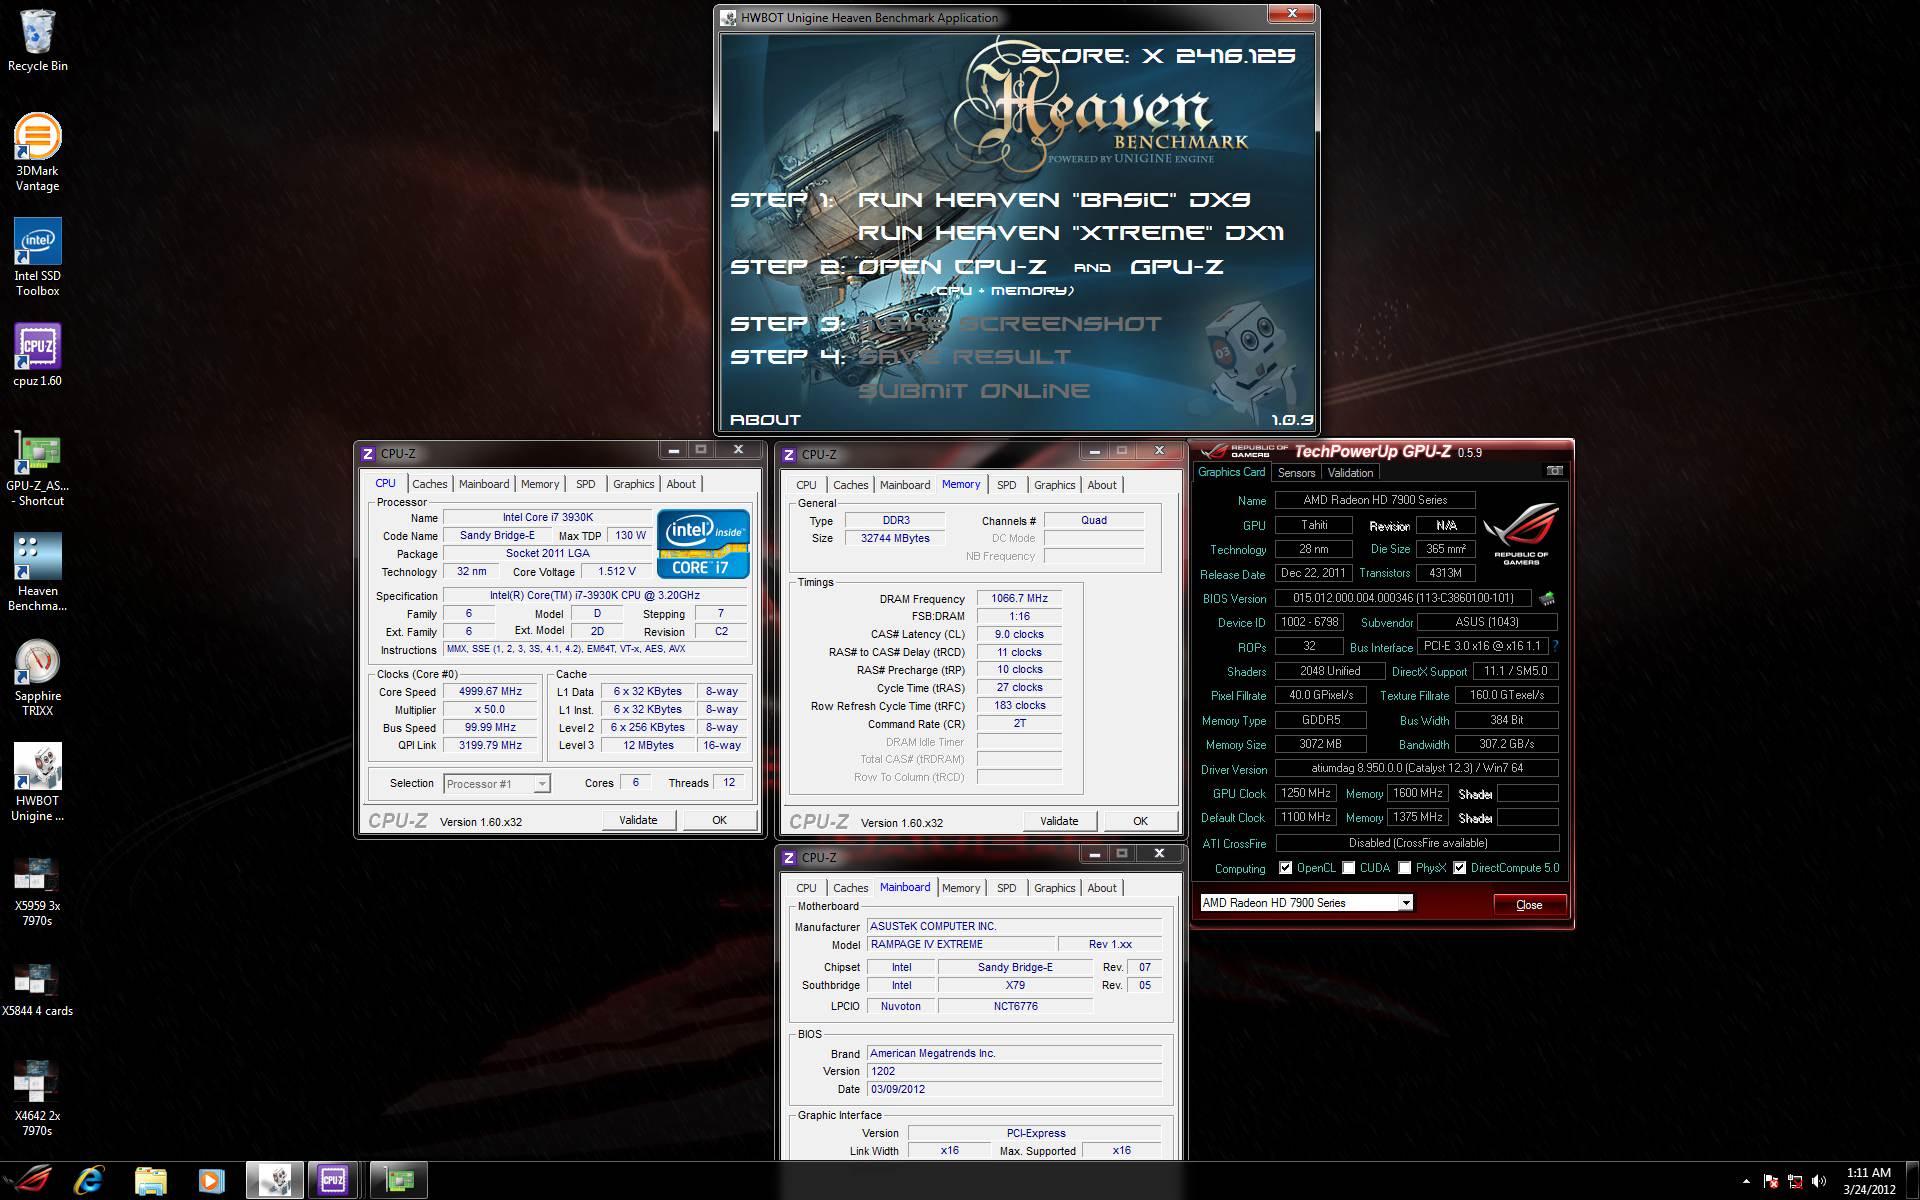The height and width of the screenshot is (1200, 1920).
Task: Click the GPU-Z BIOS Version field
Action: 1402,598
